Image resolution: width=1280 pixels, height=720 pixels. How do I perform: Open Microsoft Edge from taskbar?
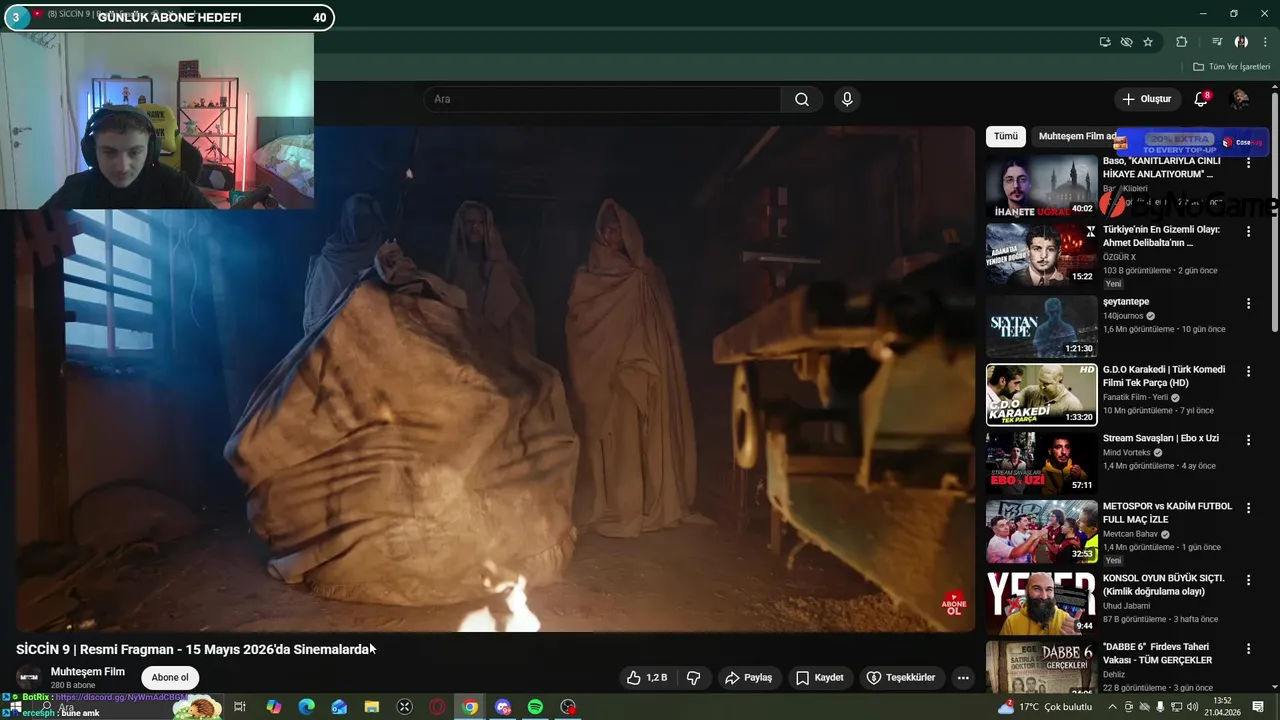pyautogui.click(x=306, y=707)
